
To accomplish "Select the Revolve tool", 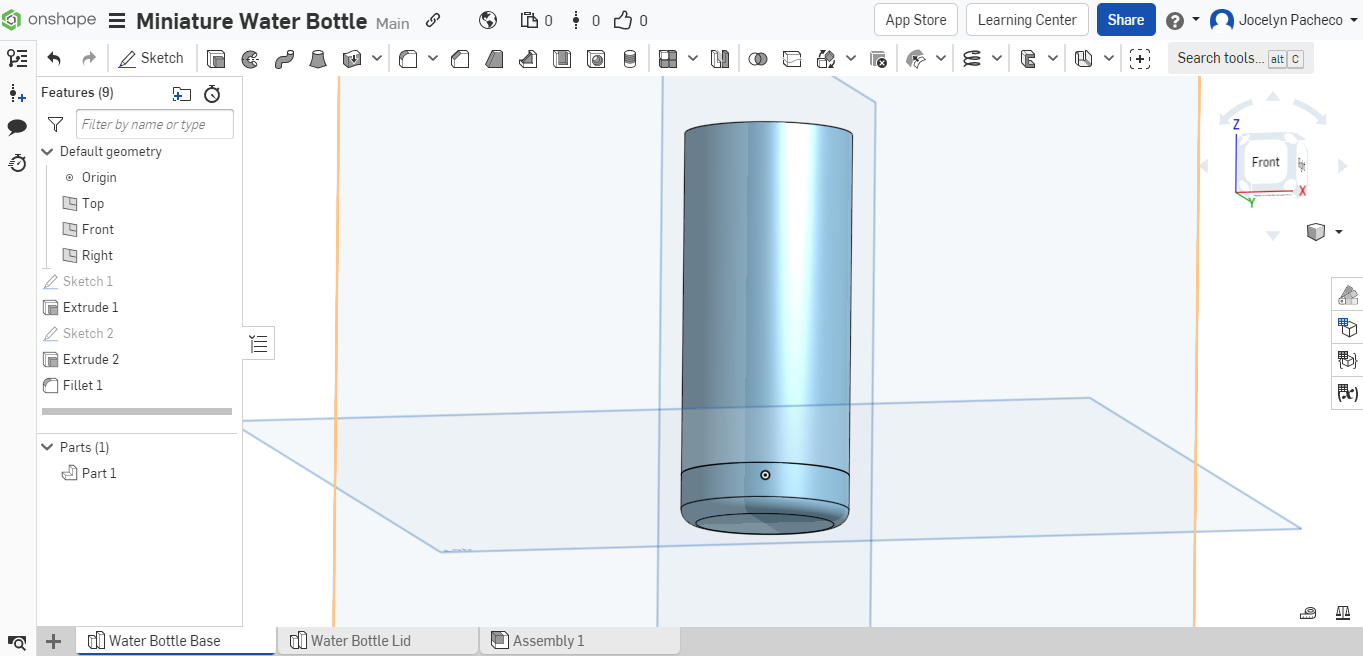I will (250, 58).
